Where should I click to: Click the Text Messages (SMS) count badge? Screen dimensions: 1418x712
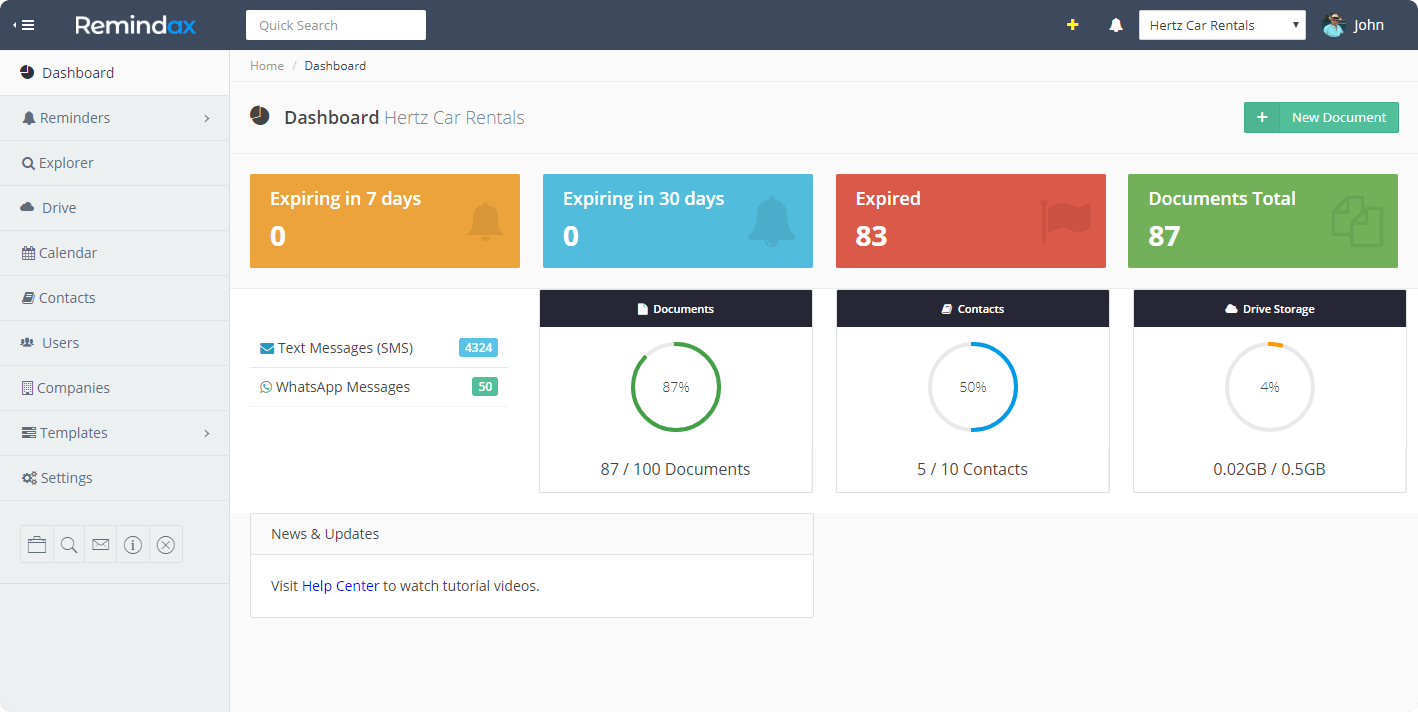[x=478, y=347]
